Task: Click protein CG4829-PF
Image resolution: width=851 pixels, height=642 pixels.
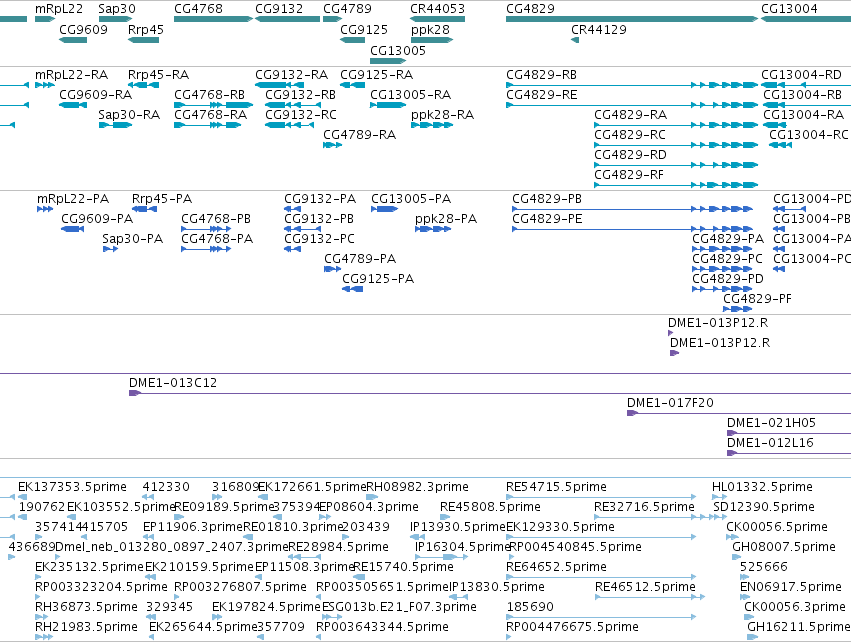Action: click(757, 299)
